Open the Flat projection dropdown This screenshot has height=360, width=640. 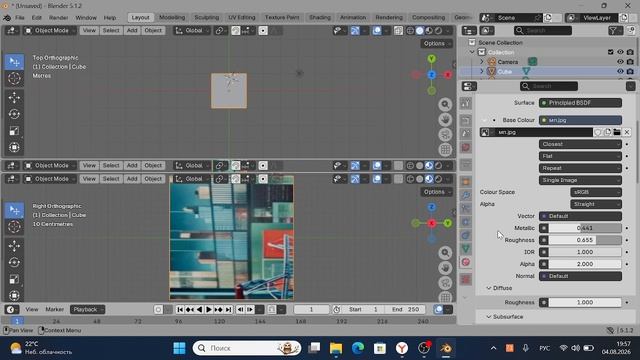580,156
